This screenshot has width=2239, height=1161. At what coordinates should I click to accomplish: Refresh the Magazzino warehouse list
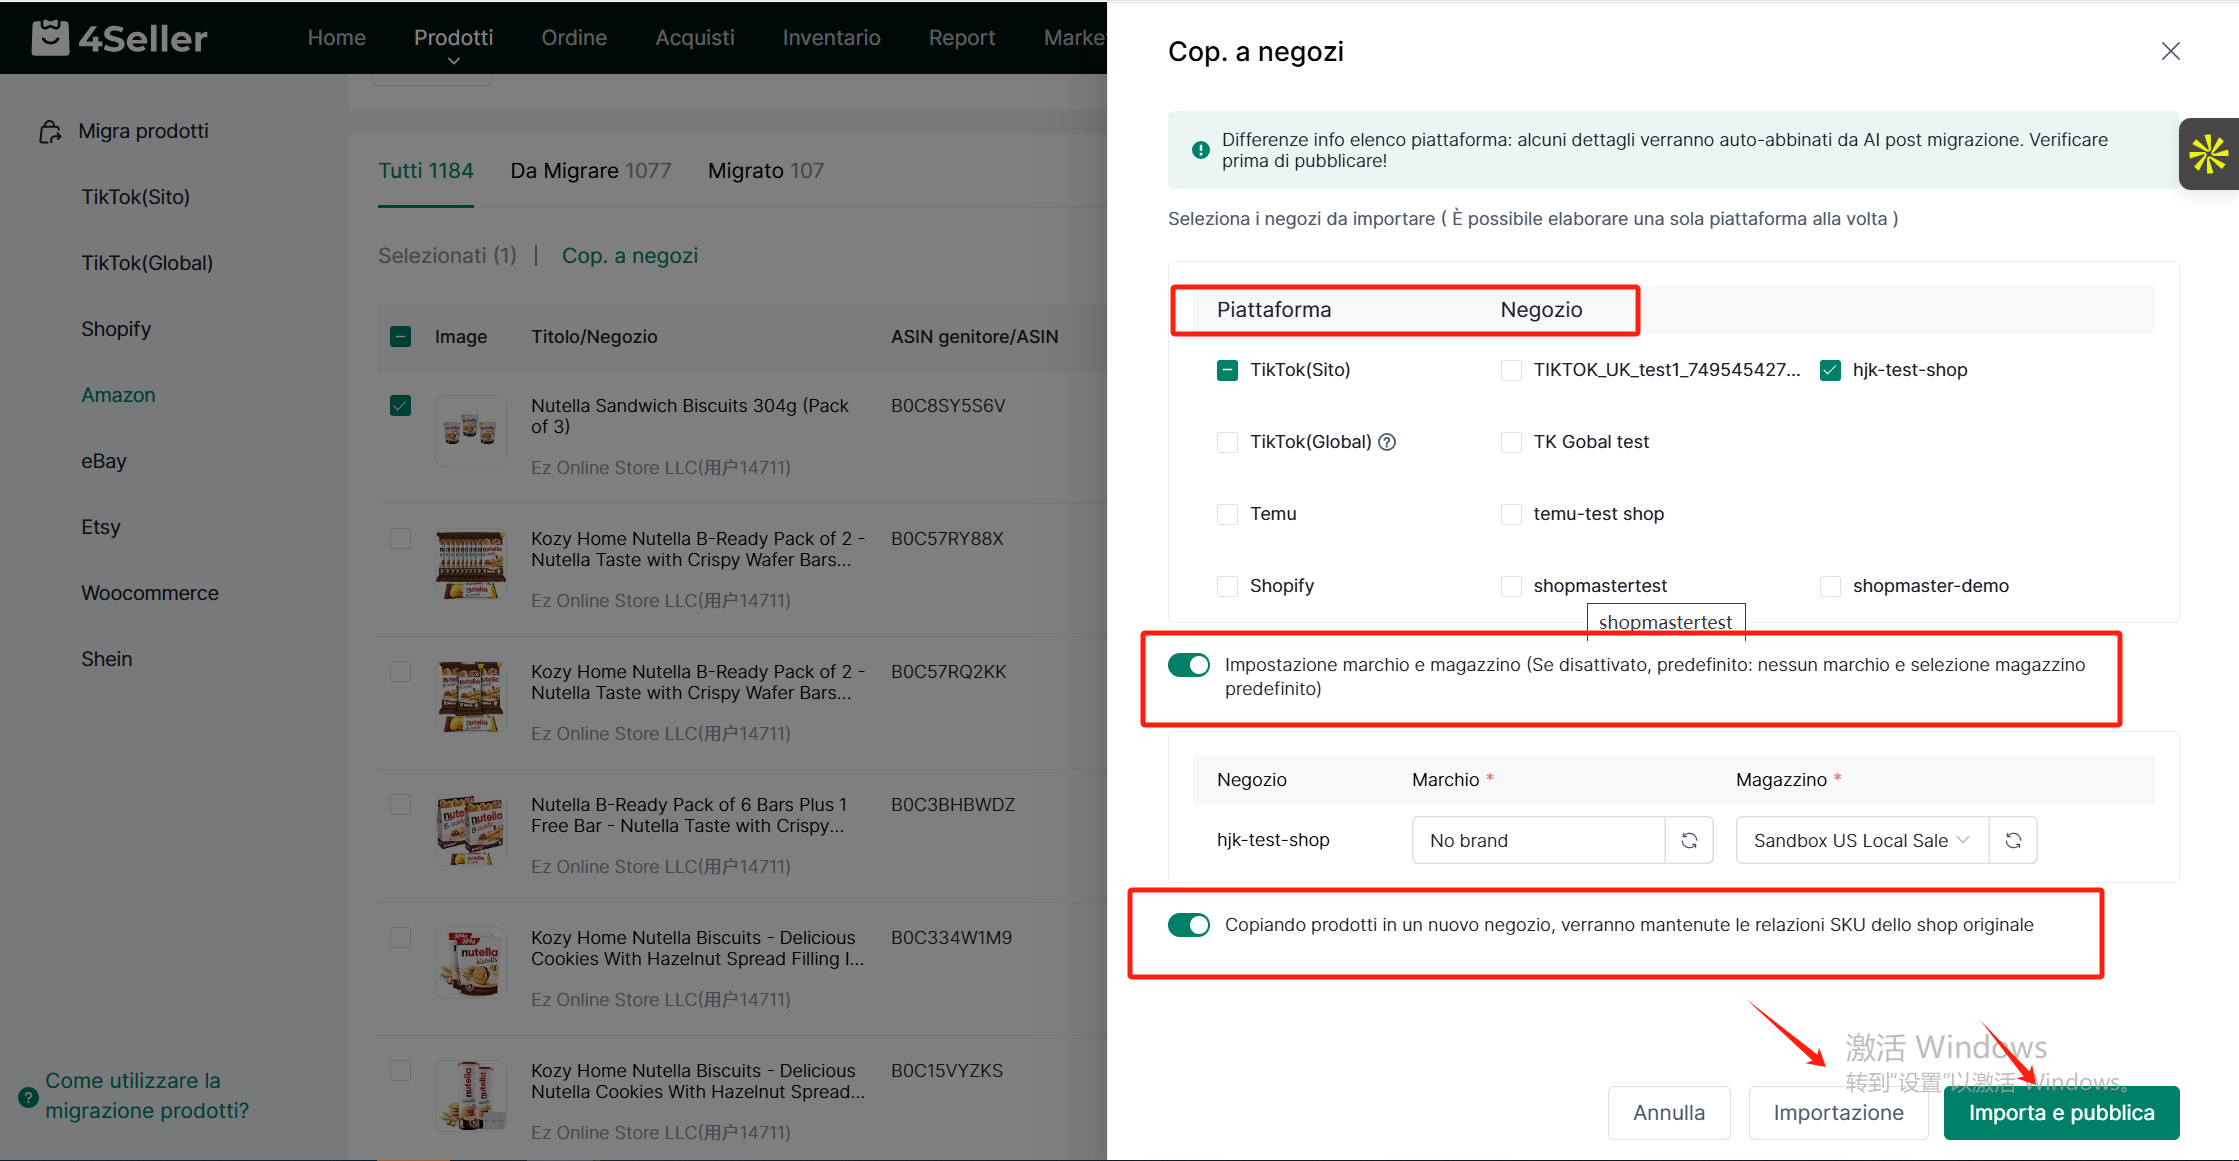(2013, 840)
